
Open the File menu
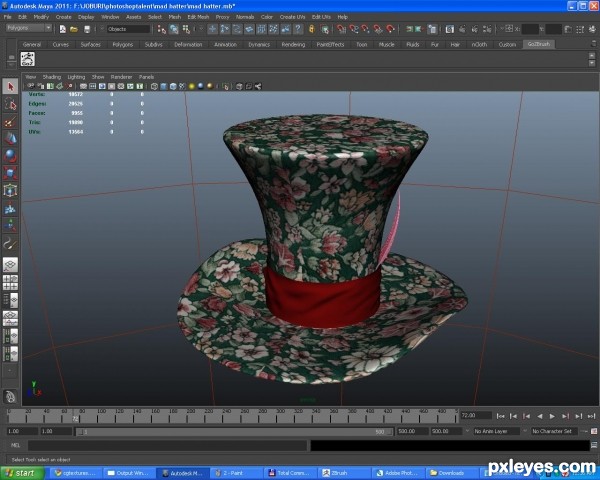(7, 17)
